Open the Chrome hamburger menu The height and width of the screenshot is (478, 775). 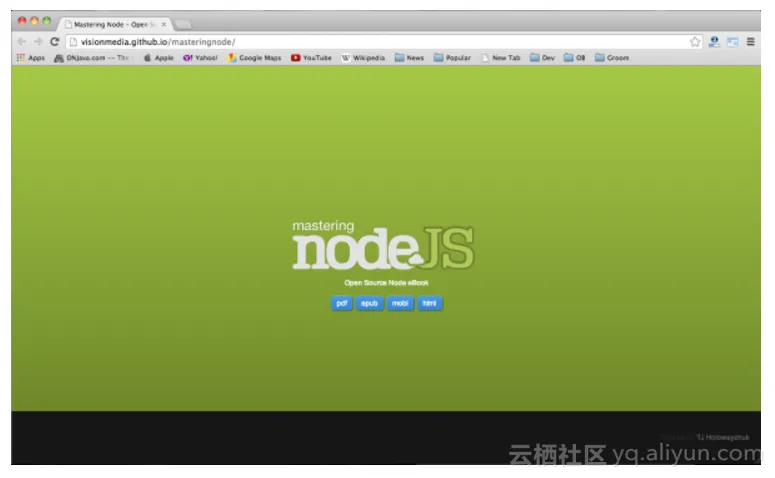point(750,42)
